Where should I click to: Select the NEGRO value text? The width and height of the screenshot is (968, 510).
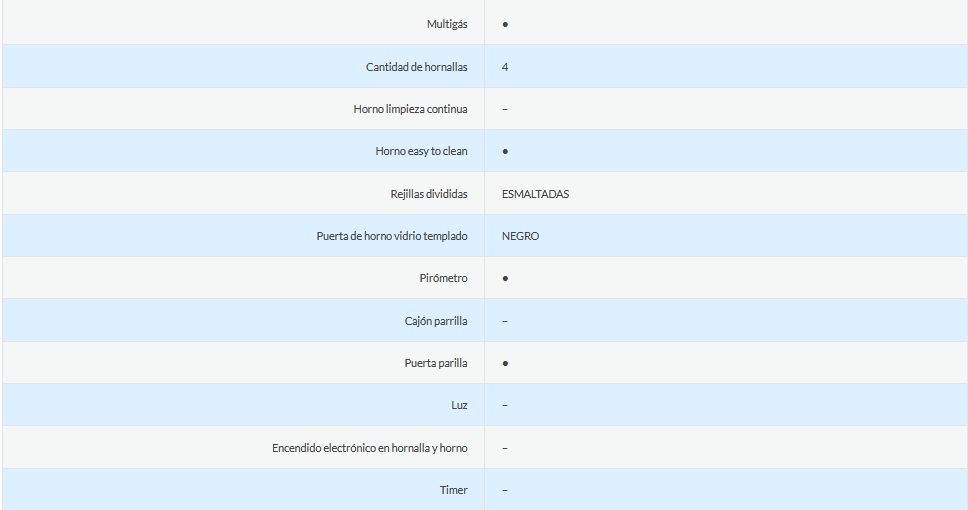point(520,236)
